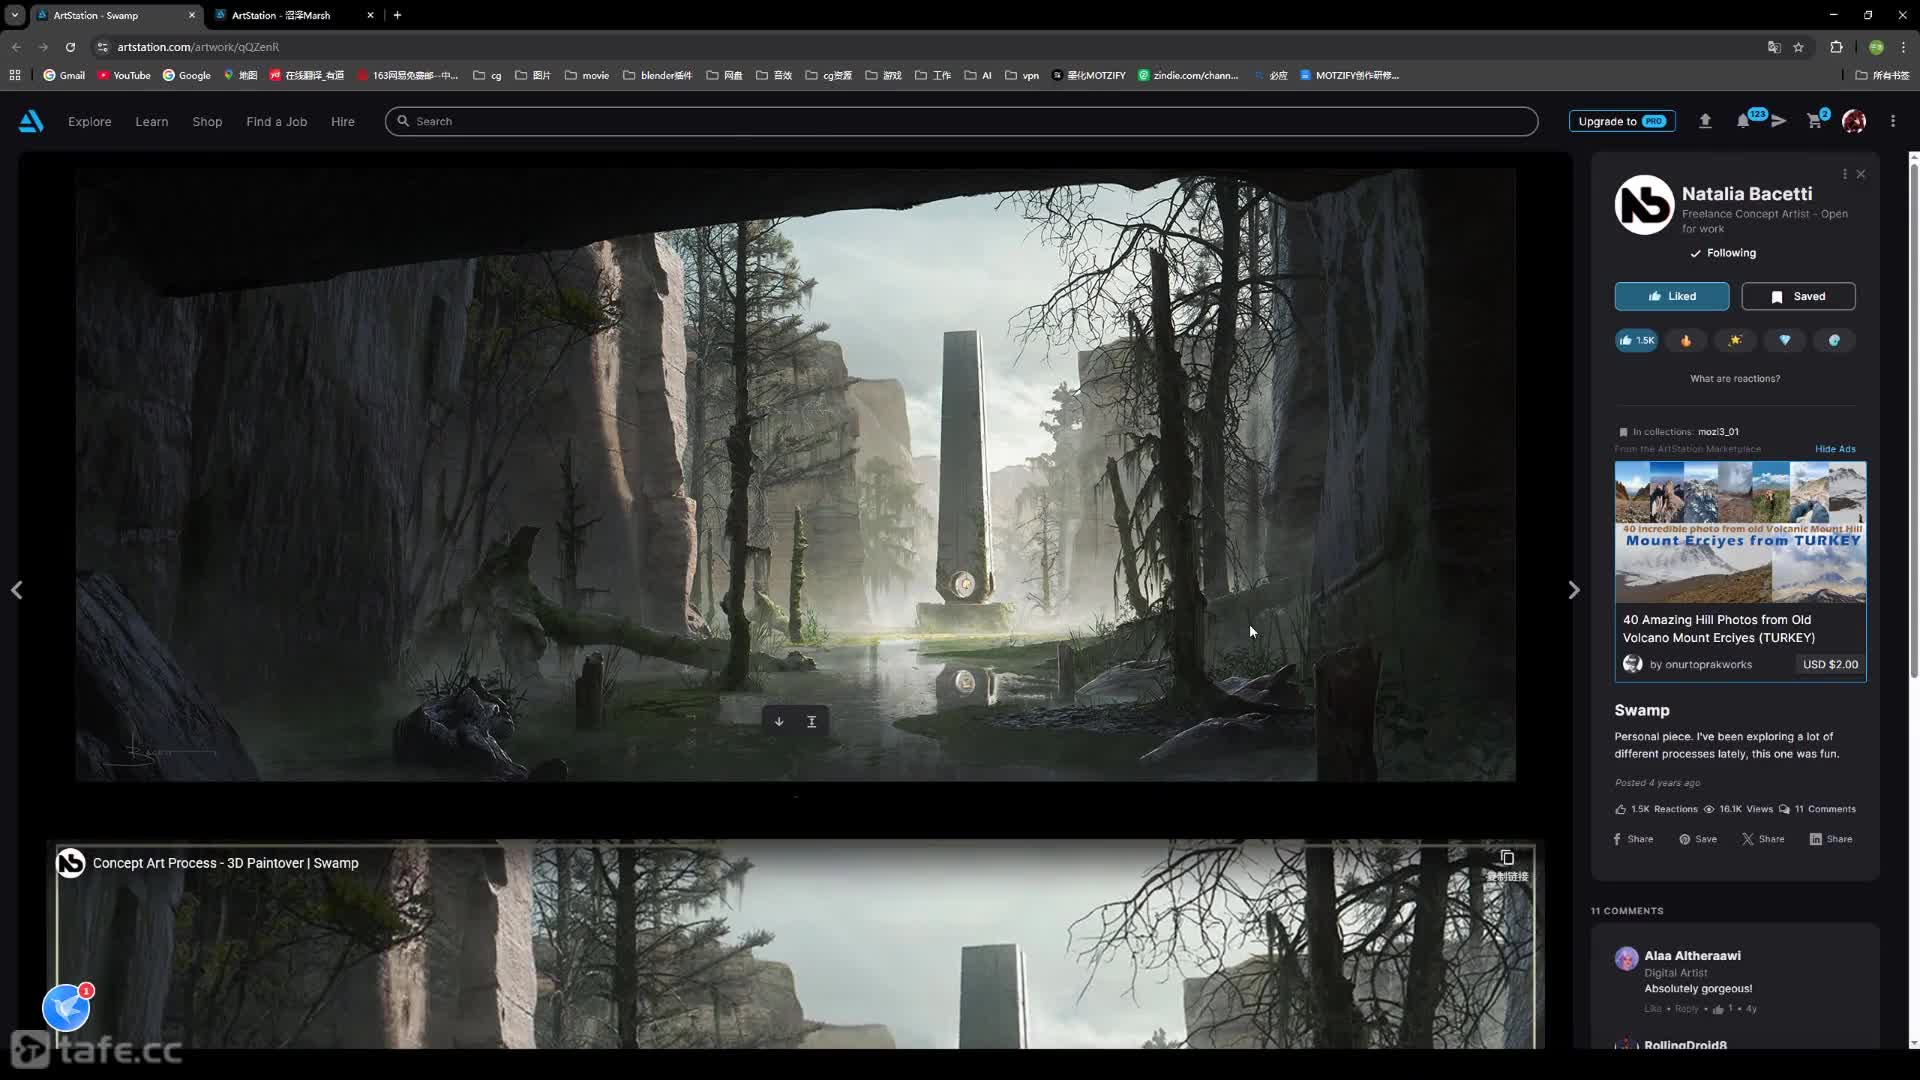Add the fire reaction emoji
The height and width of the screenshot is (1080, 1920).
1686,341
